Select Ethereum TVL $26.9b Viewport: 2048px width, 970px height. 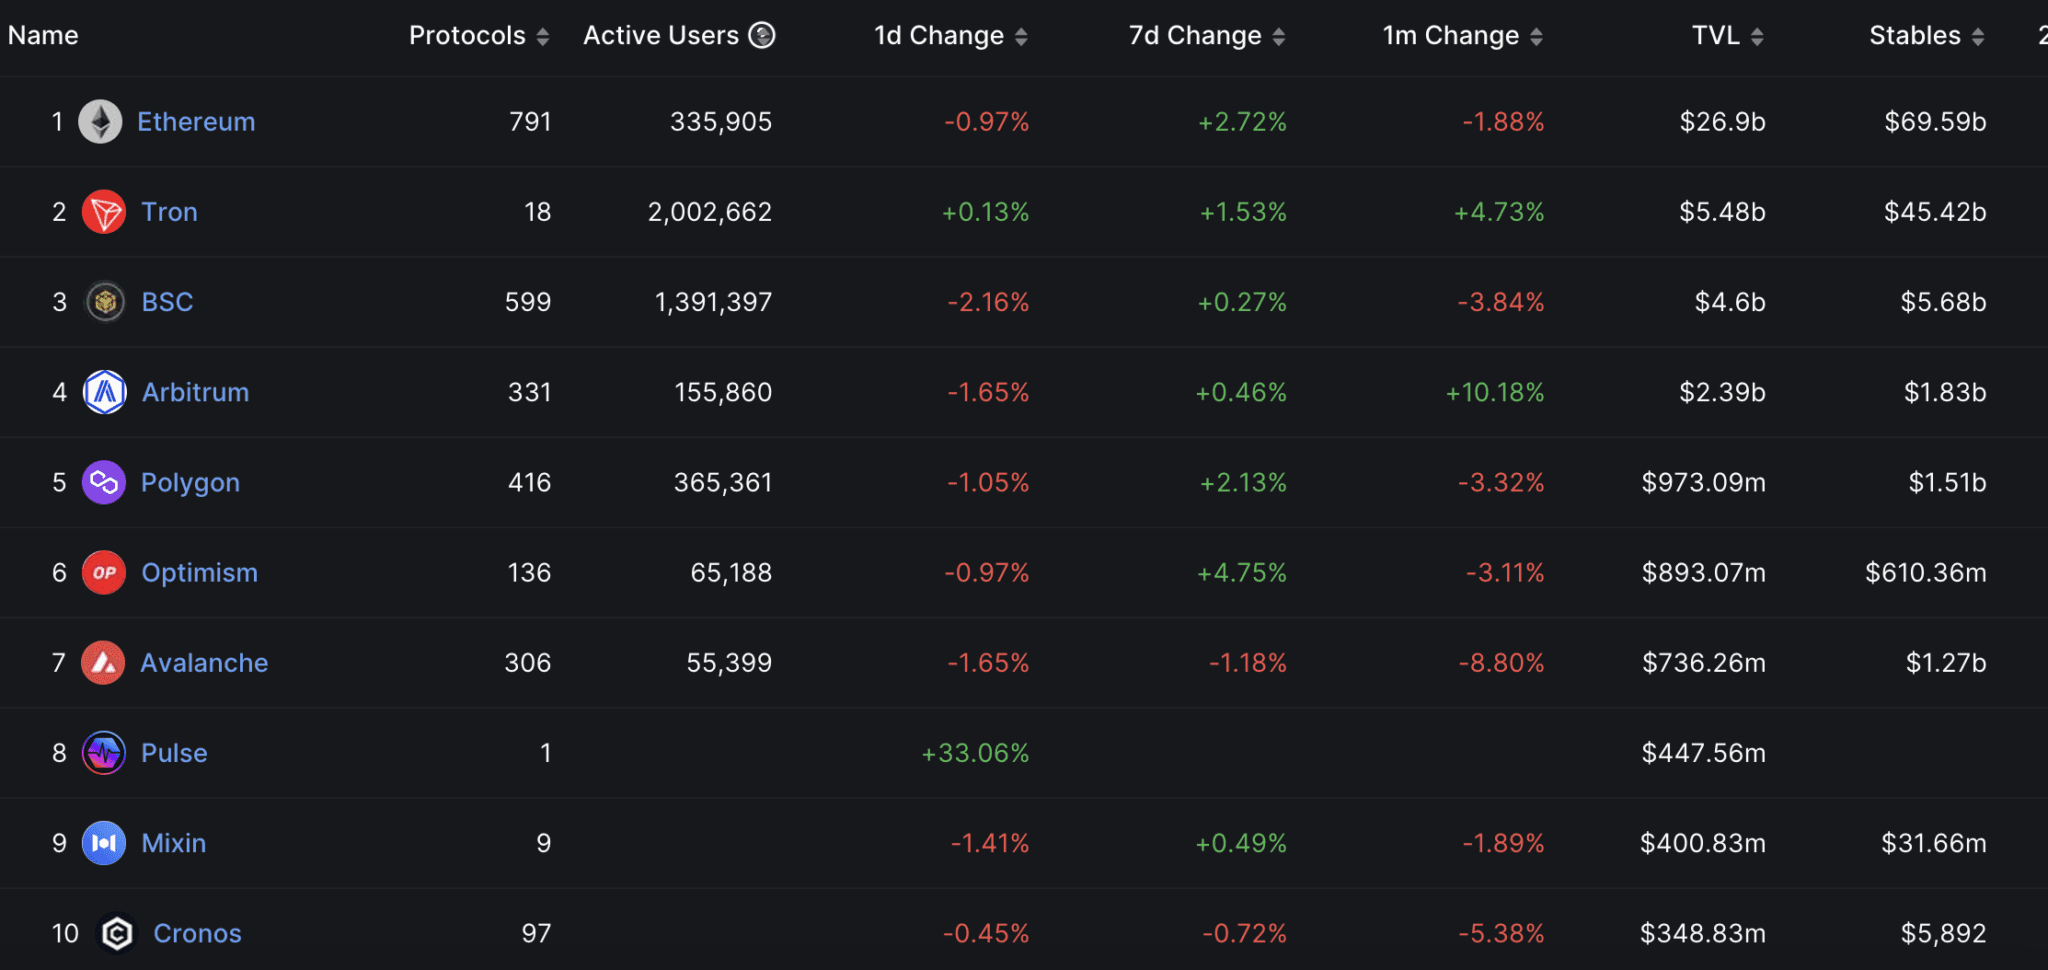1723,122
